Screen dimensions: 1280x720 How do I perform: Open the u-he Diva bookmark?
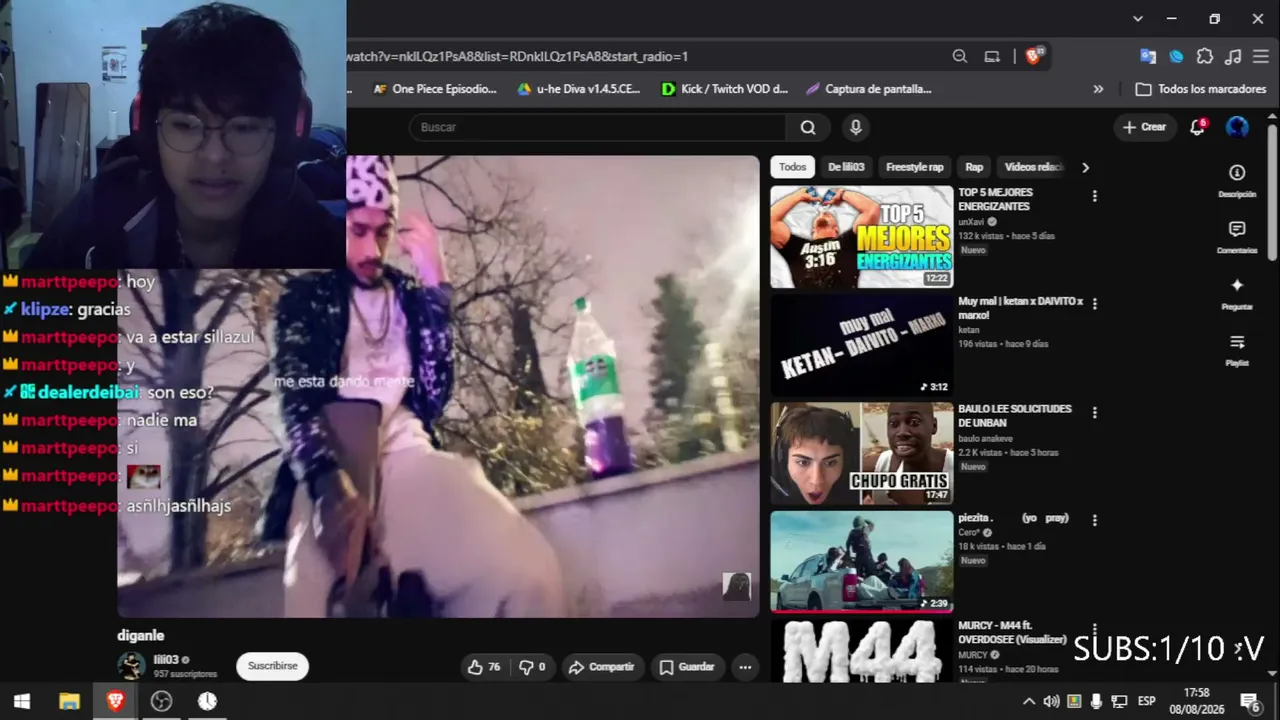coord(578,89)
